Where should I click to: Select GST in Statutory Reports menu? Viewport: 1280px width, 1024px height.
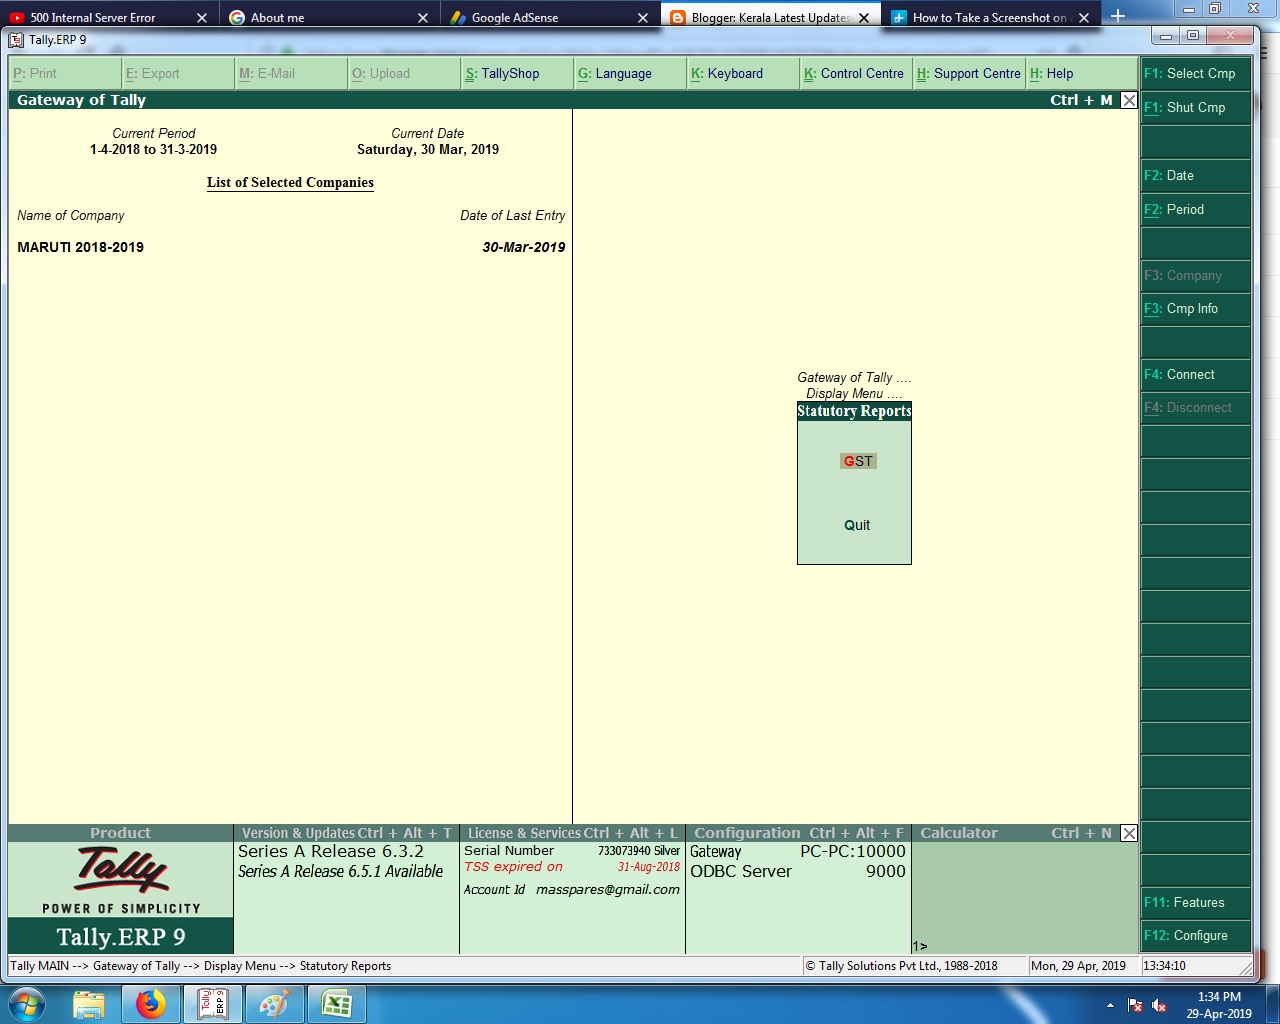click(x=858, y=461)
